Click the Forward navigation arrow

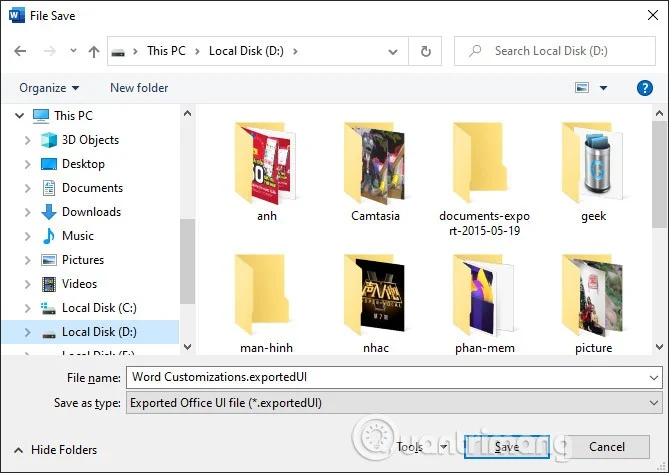[x=49, y=51]
